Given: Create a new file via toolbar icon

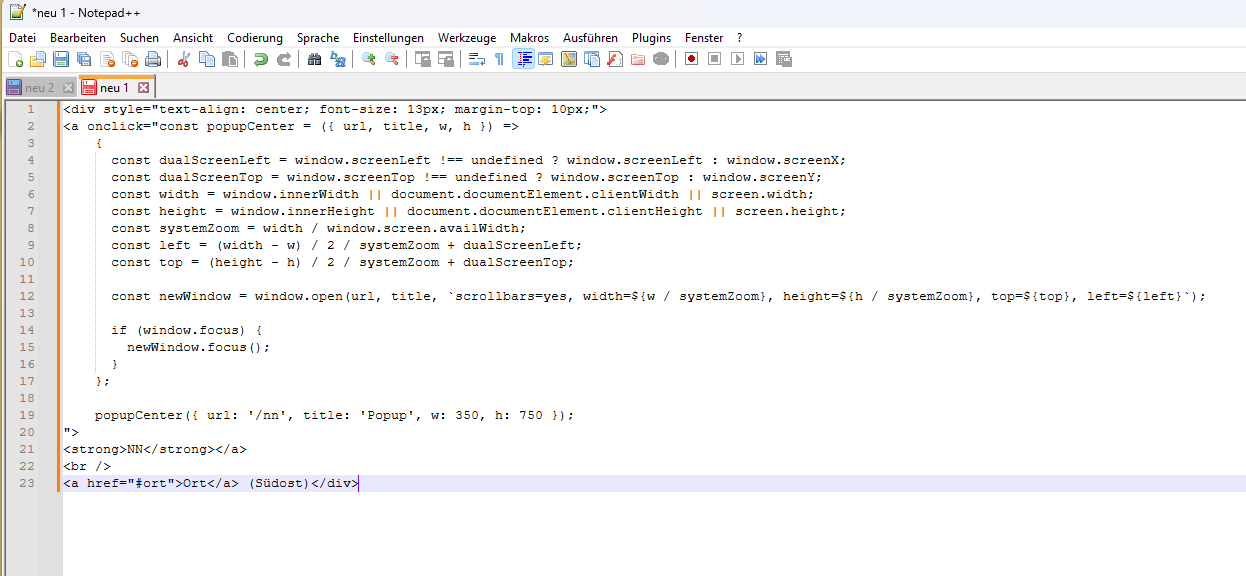Looking at the screenshot, I should [x=15, y=60].
